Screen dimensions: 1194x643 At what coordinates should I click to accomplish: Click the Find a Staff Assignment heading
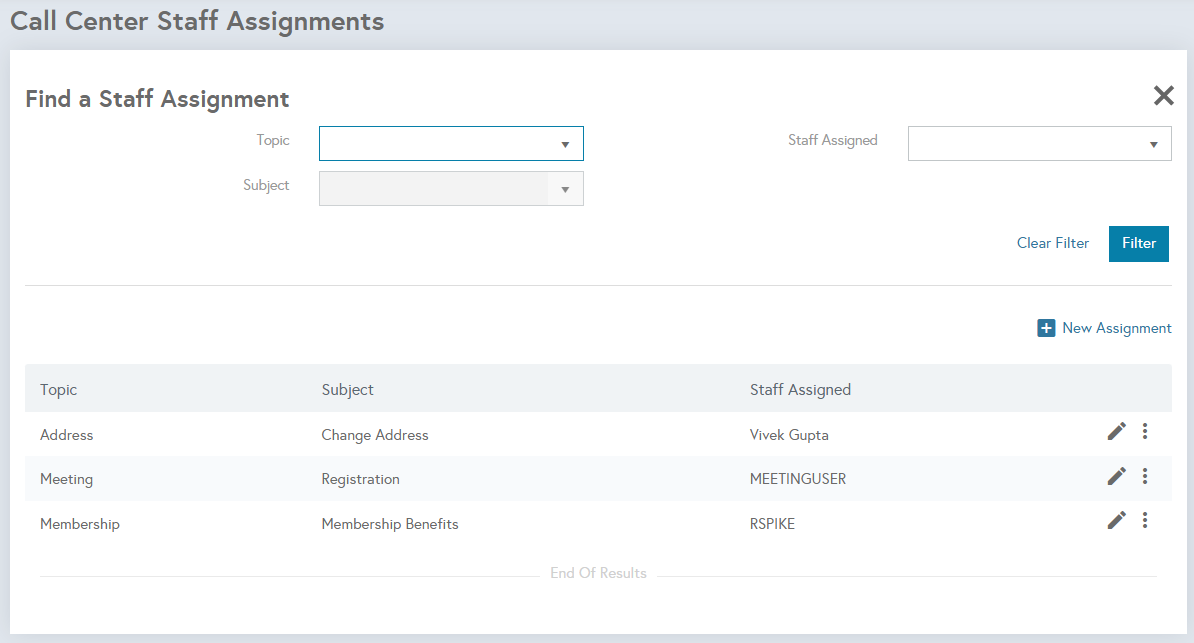coord(157,99)
